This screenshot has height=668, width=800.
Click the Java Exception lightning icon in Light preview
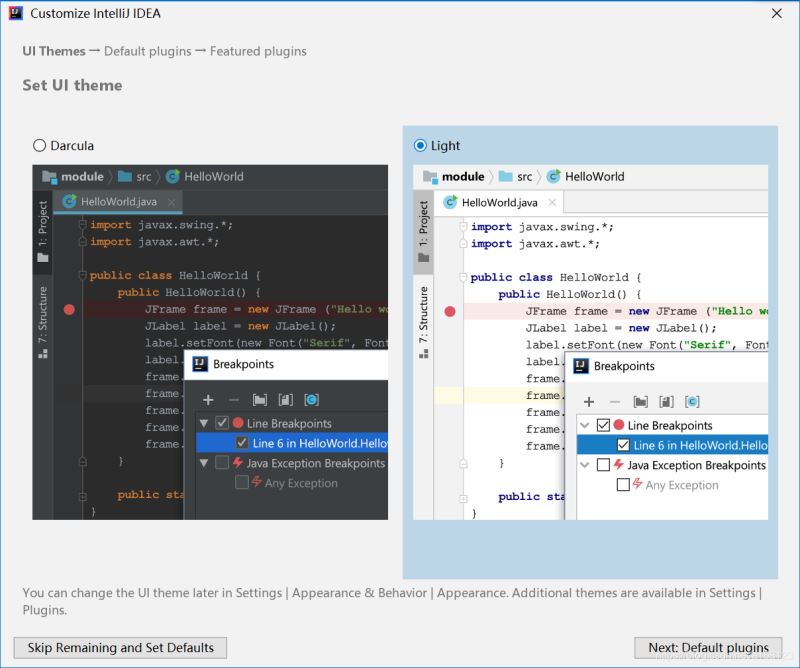click(x=618, y=465)
